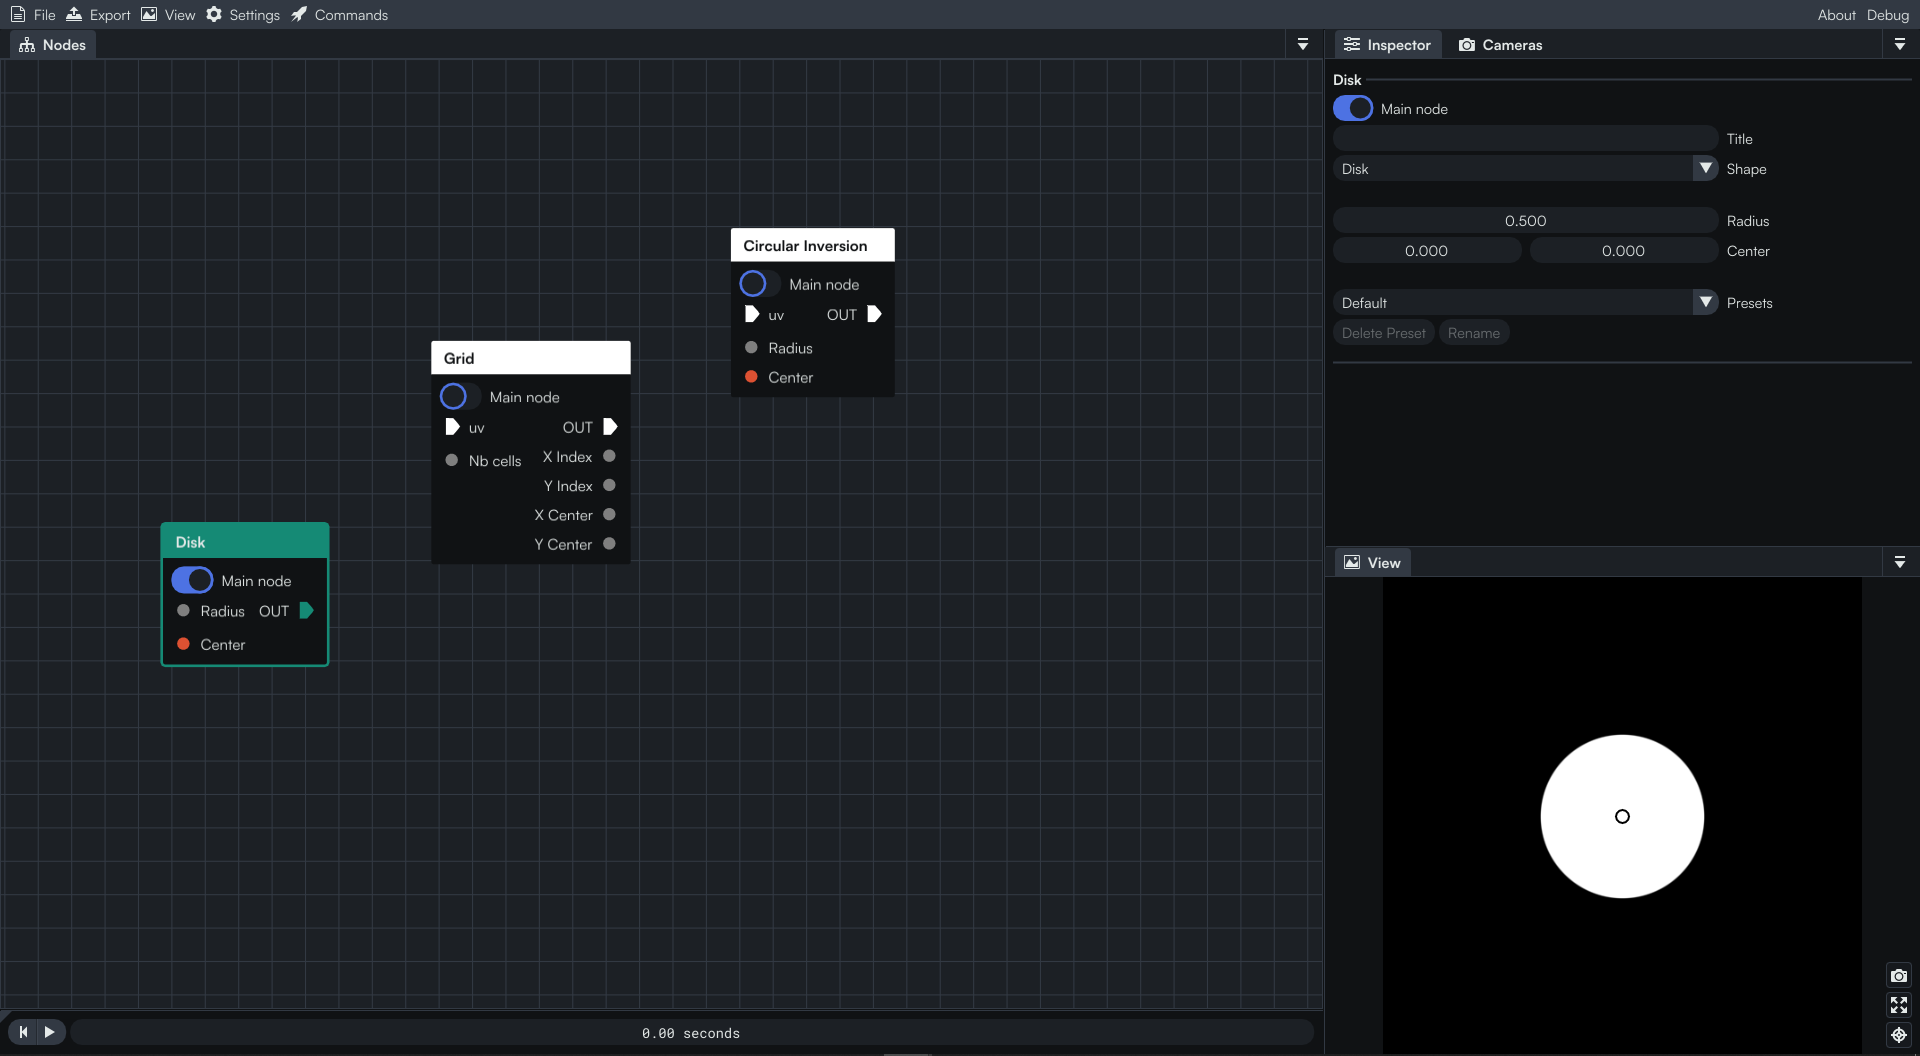Click the Grid node X Center output pin
This screenshot has height=1056, width=1920.
pyautogui.click(x=609, y=514)
